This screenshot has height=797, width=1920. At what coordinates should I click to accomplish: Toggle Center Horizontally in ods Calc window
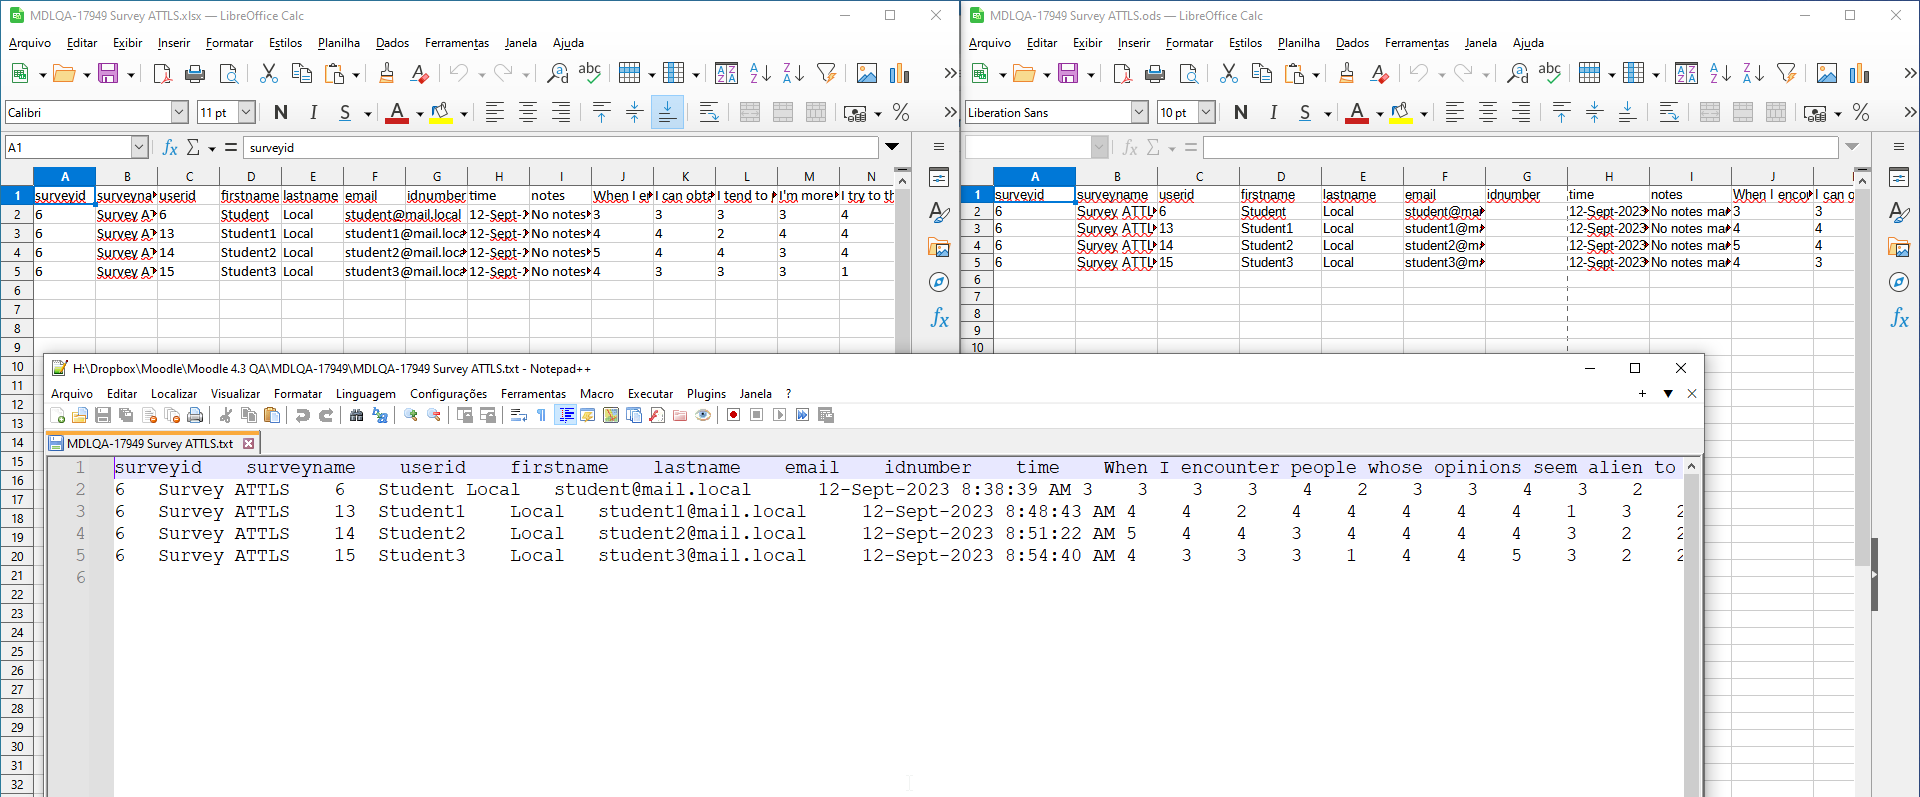click(1488, 112)
